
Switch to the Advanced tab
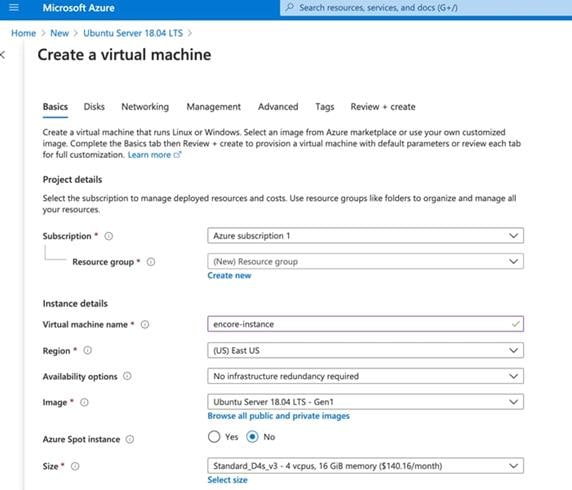[x=278, y=107]
